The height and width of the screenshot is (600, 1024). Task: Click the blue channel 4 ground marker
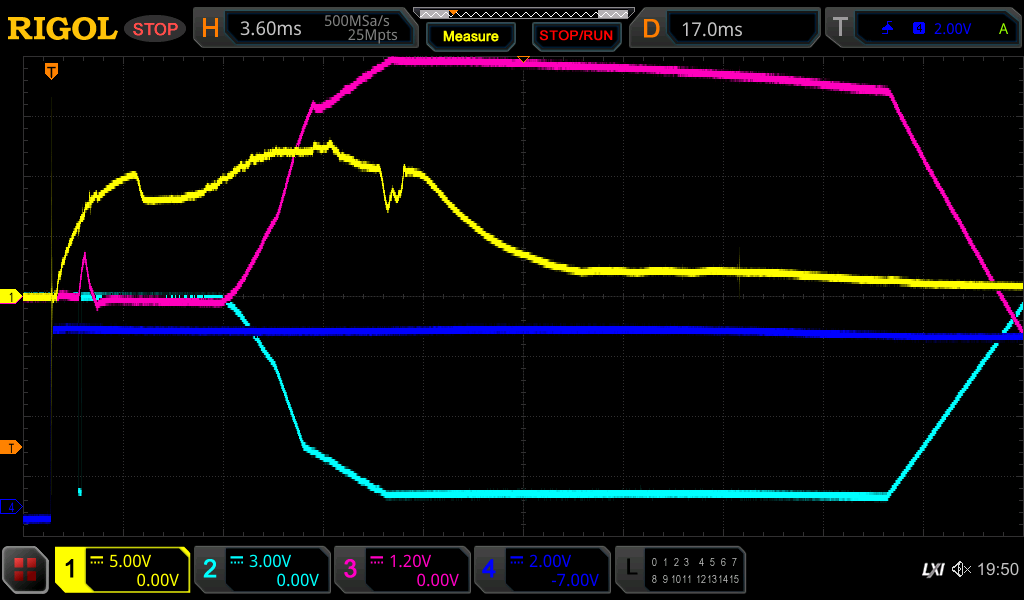pos(11,508)
